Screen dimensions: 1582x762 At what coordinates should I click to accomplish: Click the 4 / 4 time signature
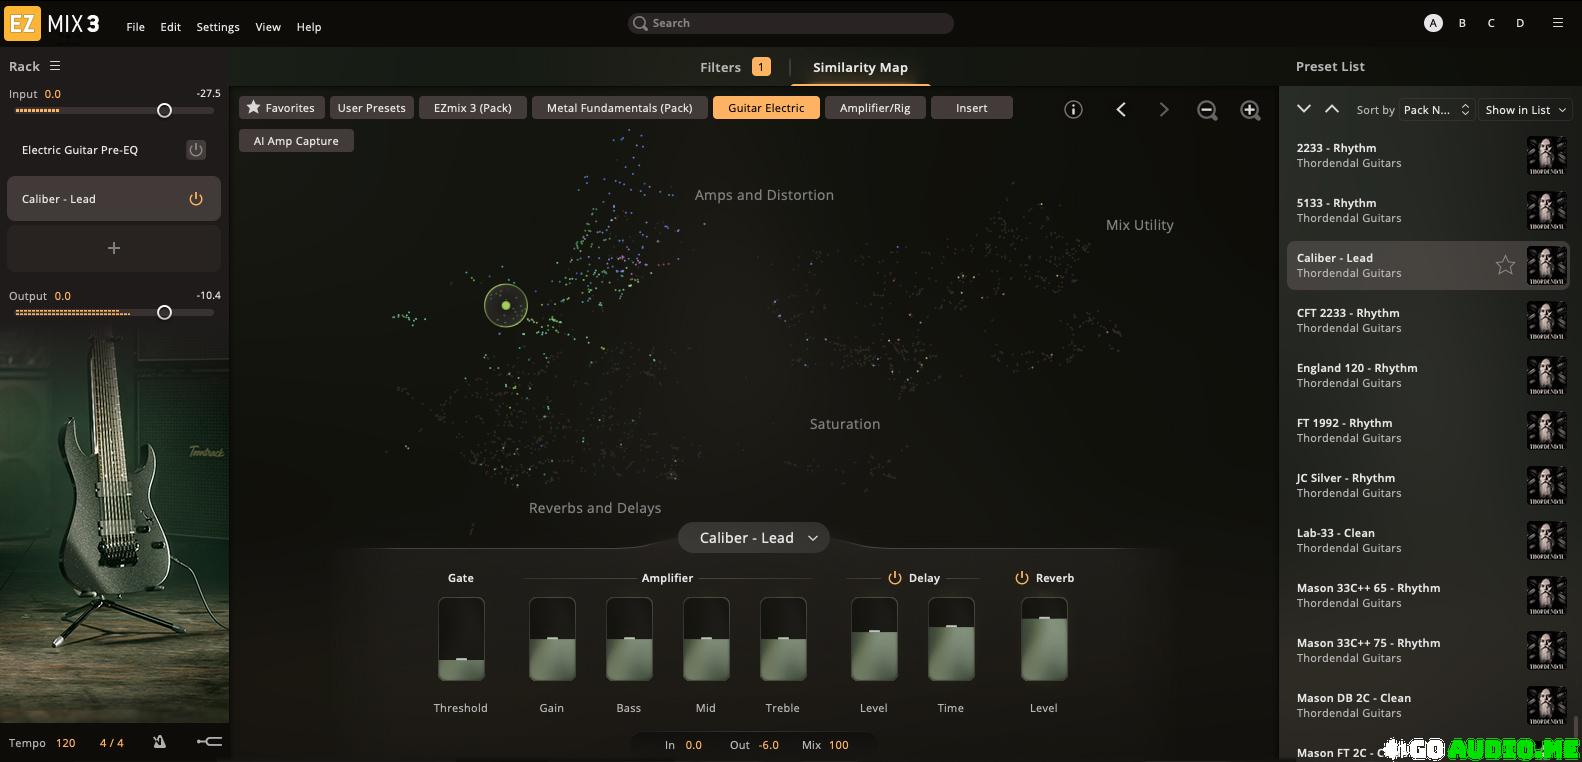[112, 743]
